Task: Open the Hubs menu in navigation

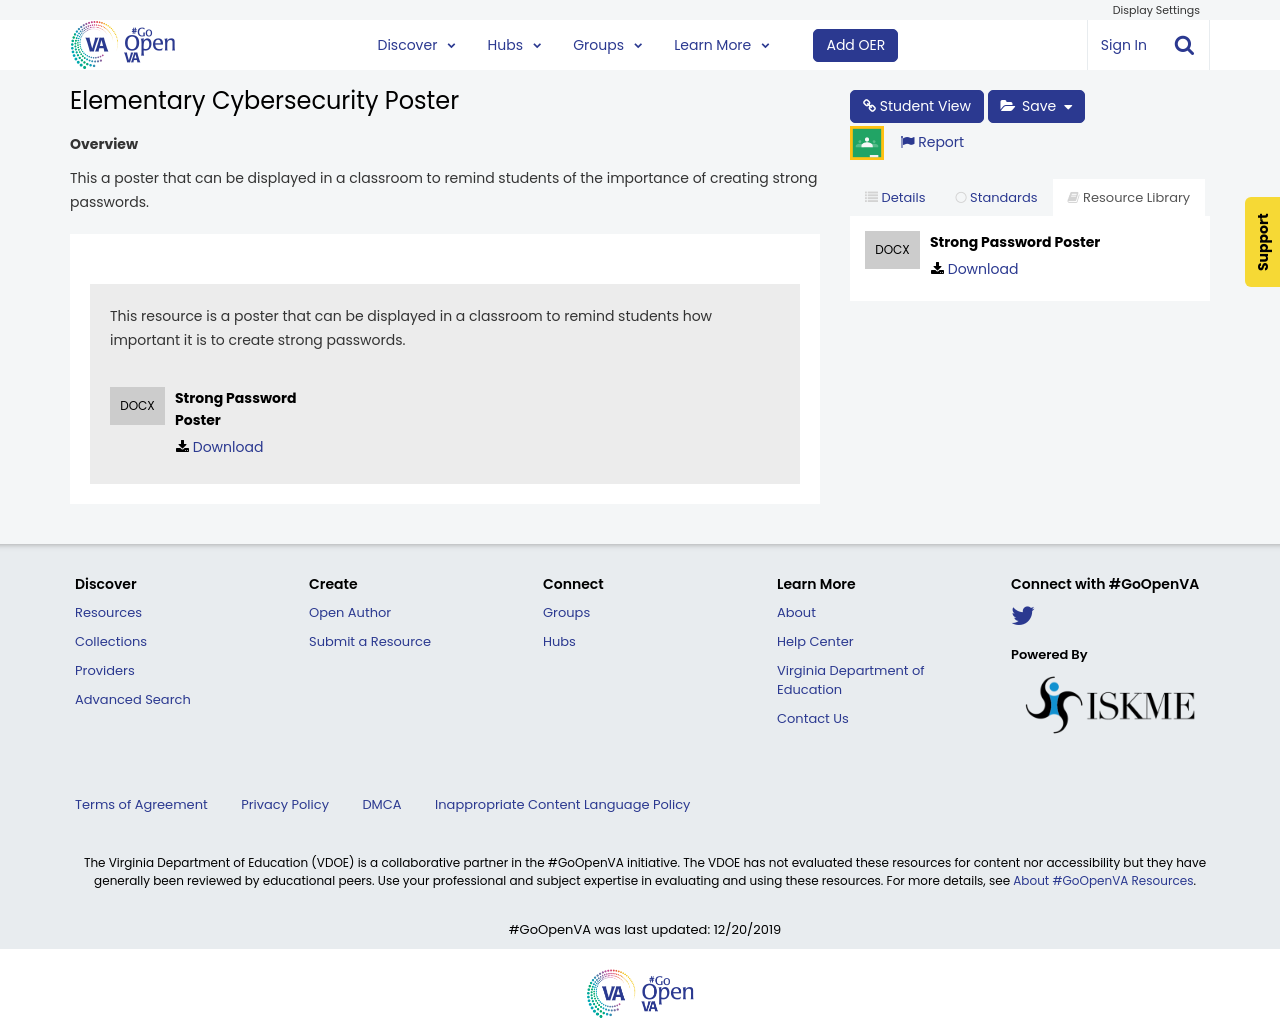Action: (512, 43)
